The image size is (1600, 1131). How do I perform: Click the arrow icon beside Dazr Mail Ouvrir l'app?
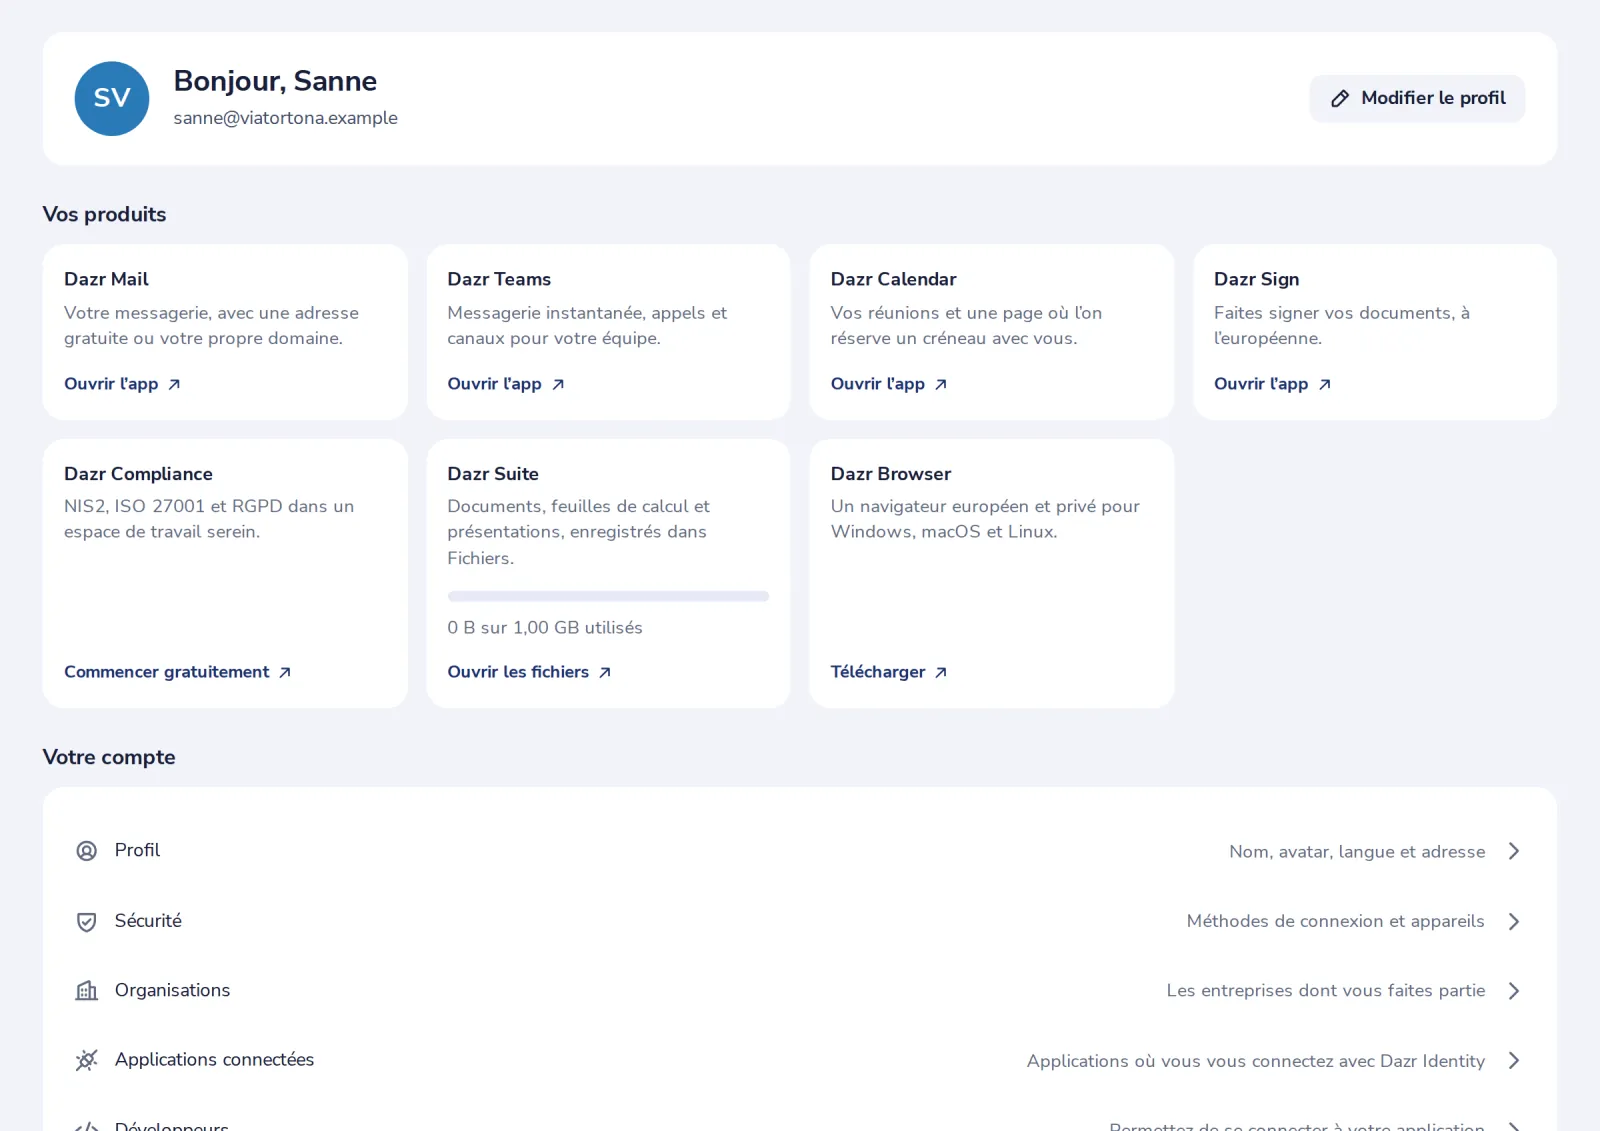click(x=174, y=384)
